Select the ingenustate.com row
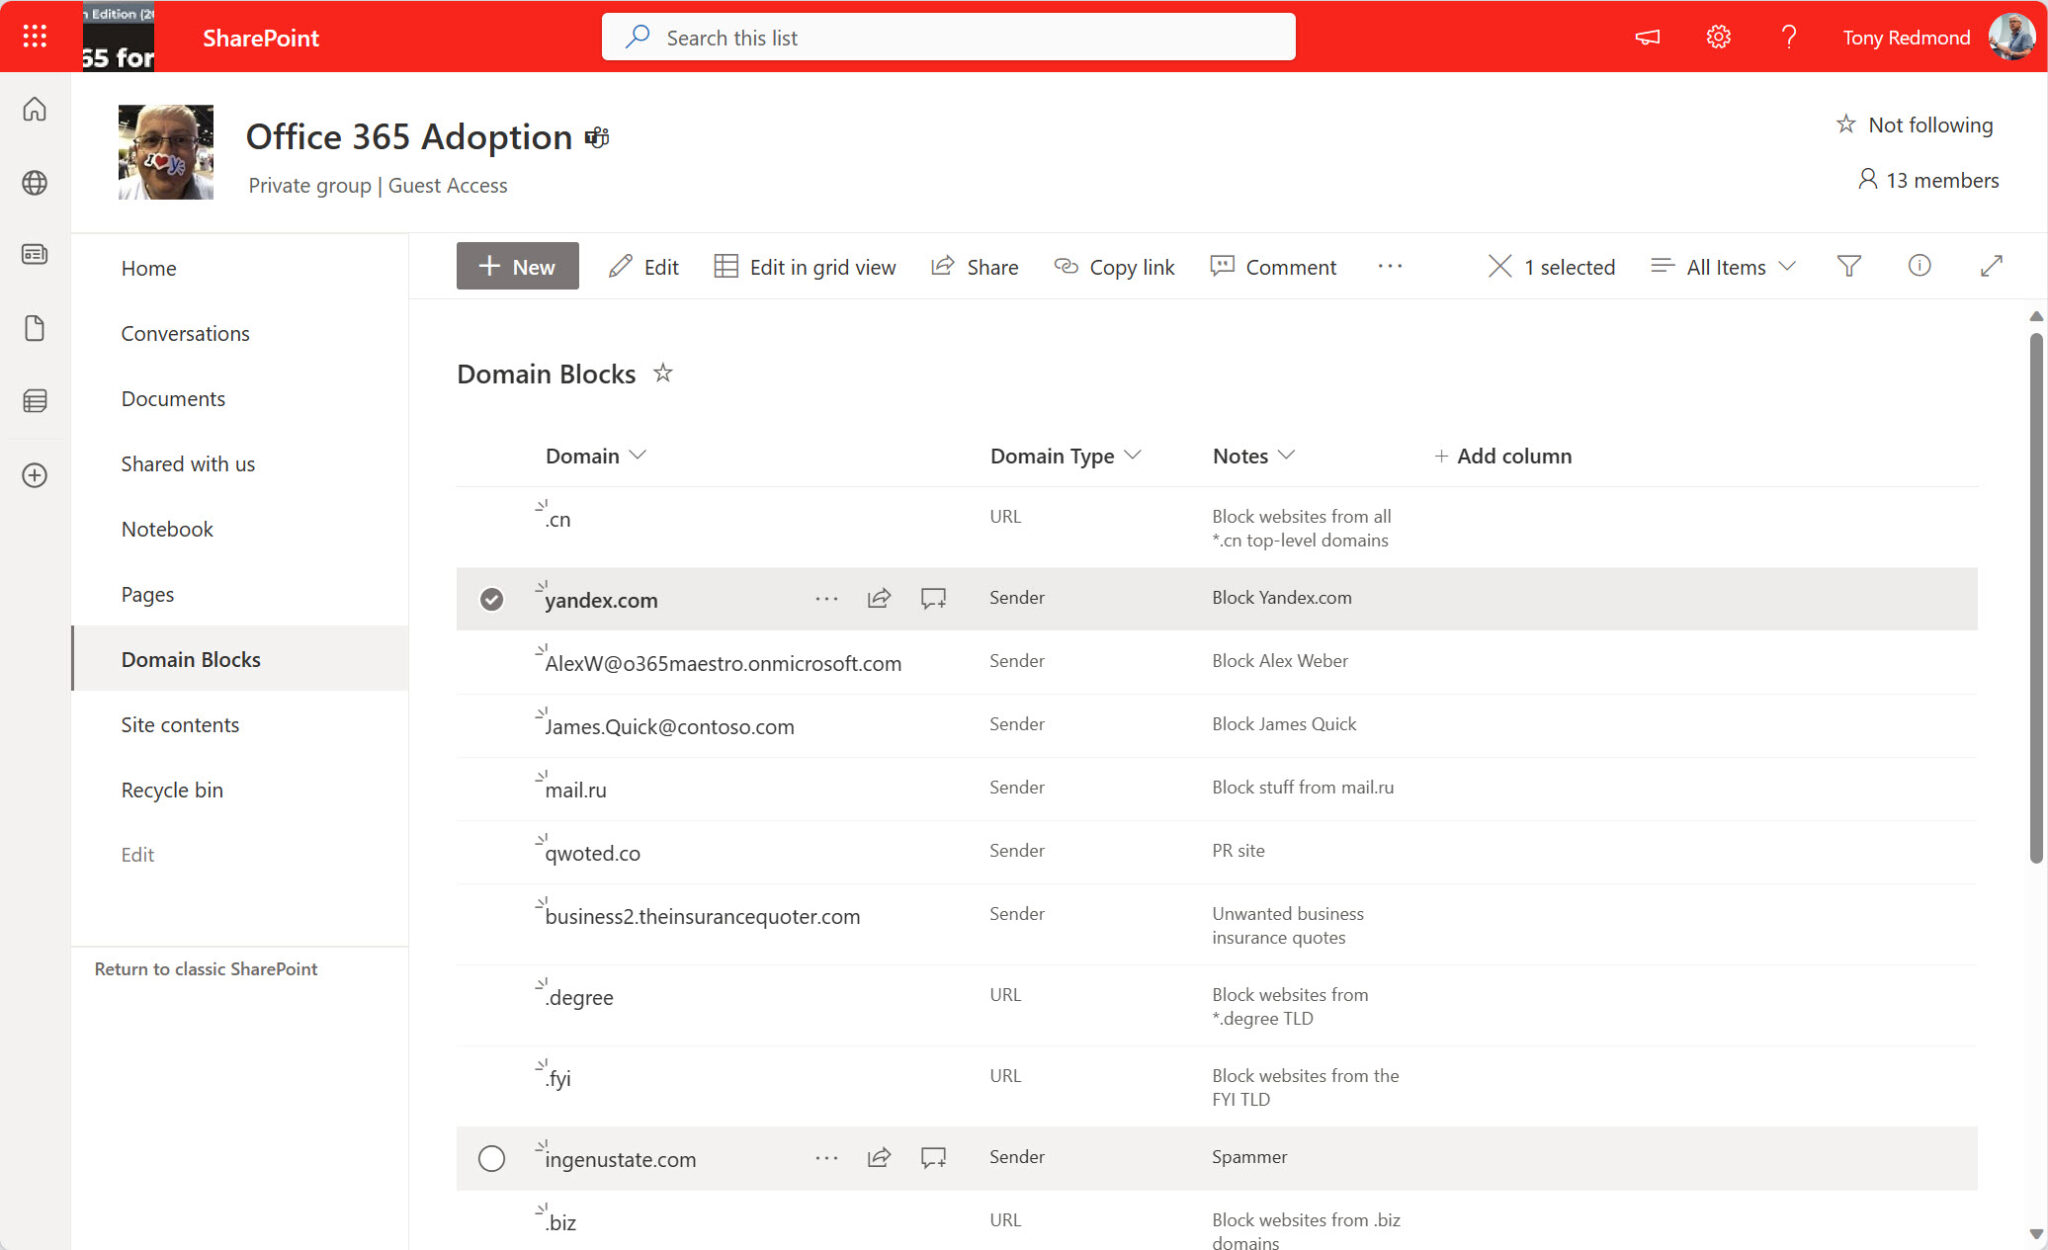This screenshot has width=2048, height=1250. point(491,1158)
